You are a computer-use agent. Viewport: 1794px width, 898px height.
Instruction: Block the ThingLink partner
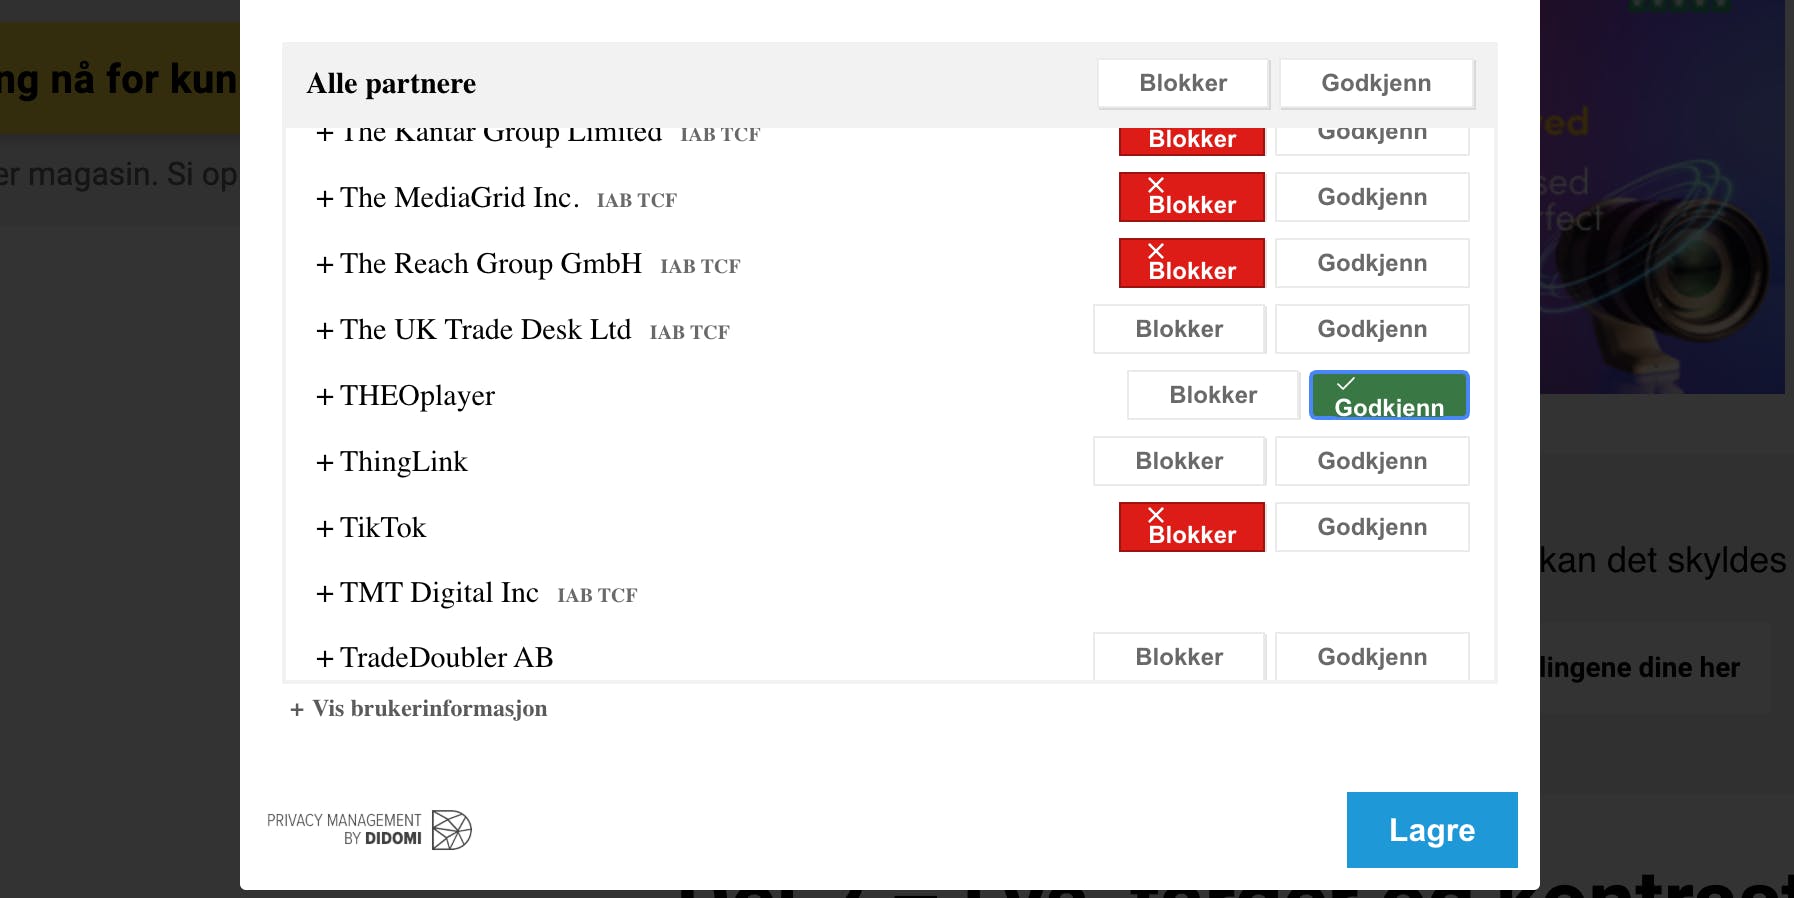coord(1180,461)
